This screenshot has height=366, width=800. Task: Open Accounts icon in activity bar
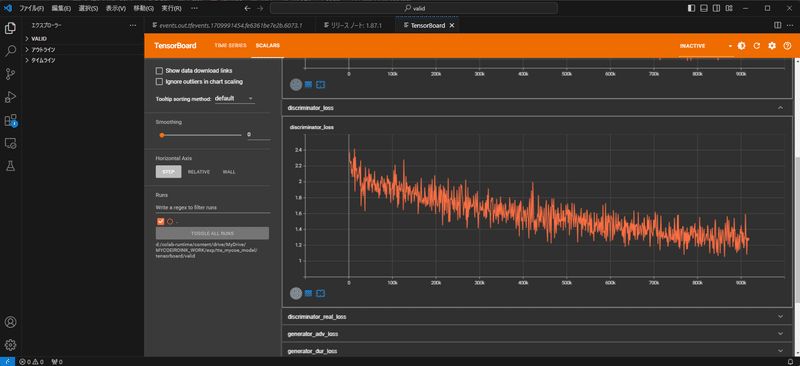pyautogui.click(x=10, y=322)
